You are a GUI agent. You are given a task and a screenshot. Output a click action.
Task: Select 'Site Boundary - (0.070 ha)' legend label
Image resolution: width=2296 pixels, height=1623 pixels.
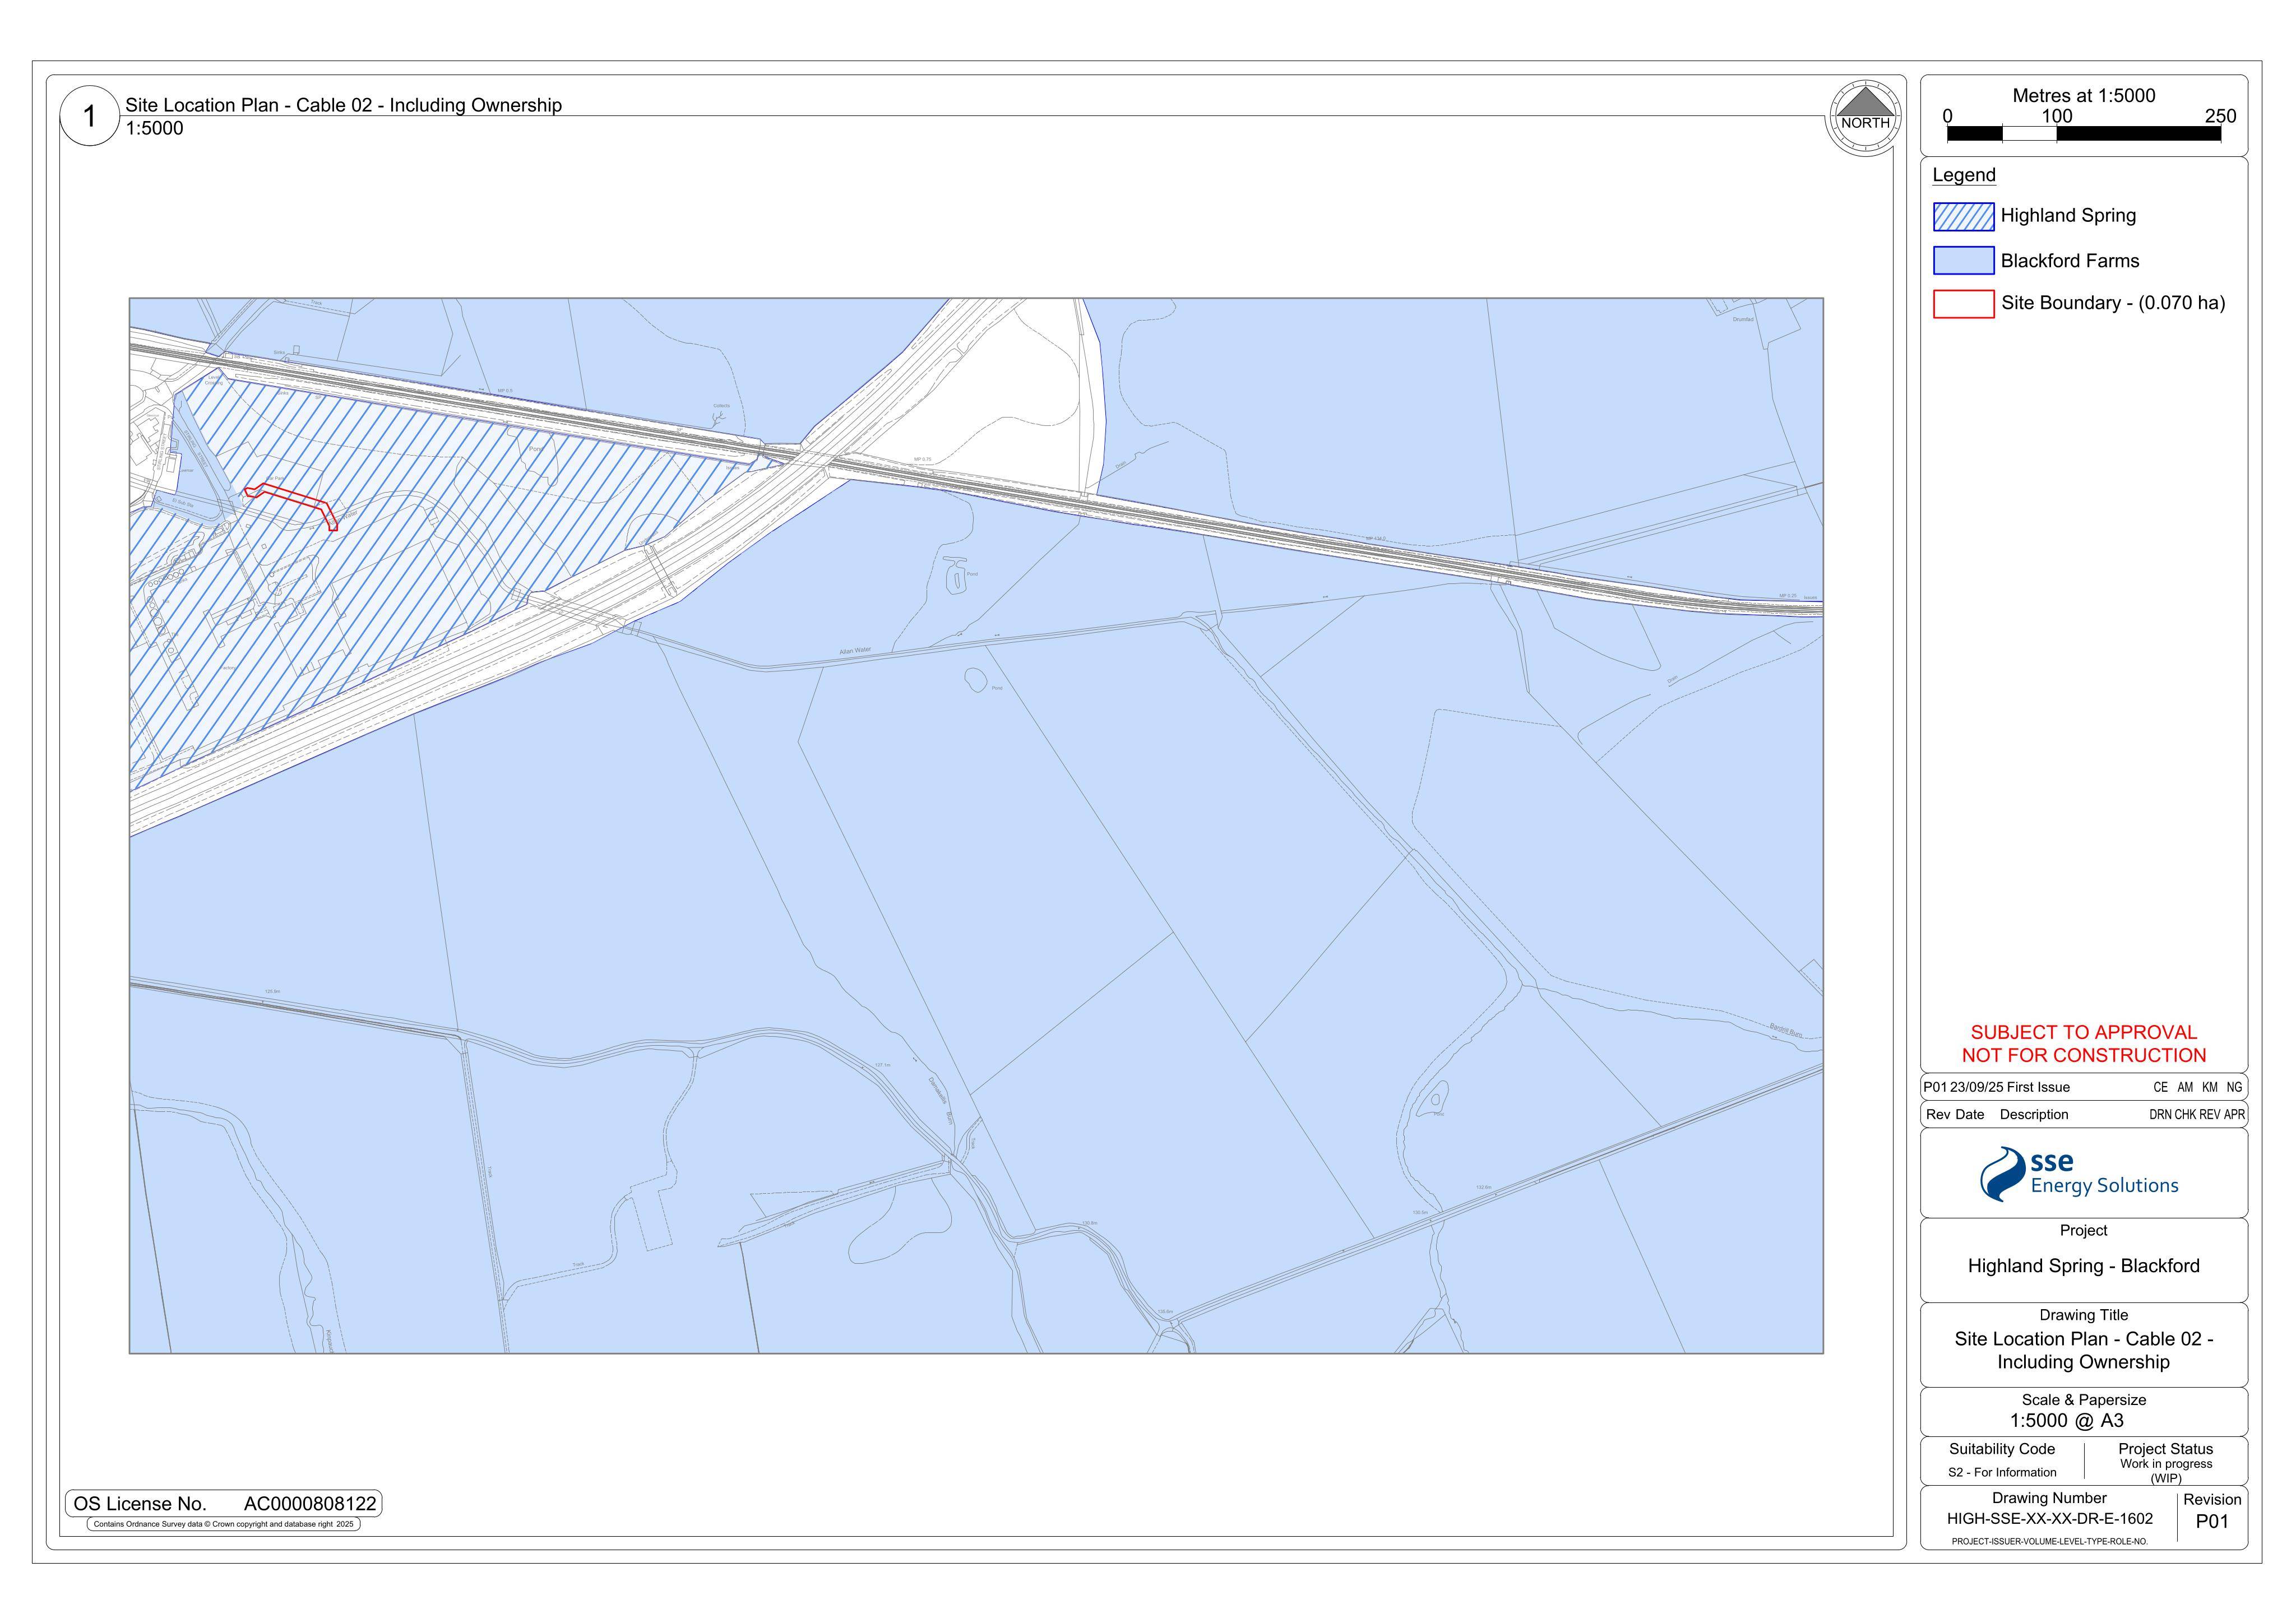(x=2113, y=303)
